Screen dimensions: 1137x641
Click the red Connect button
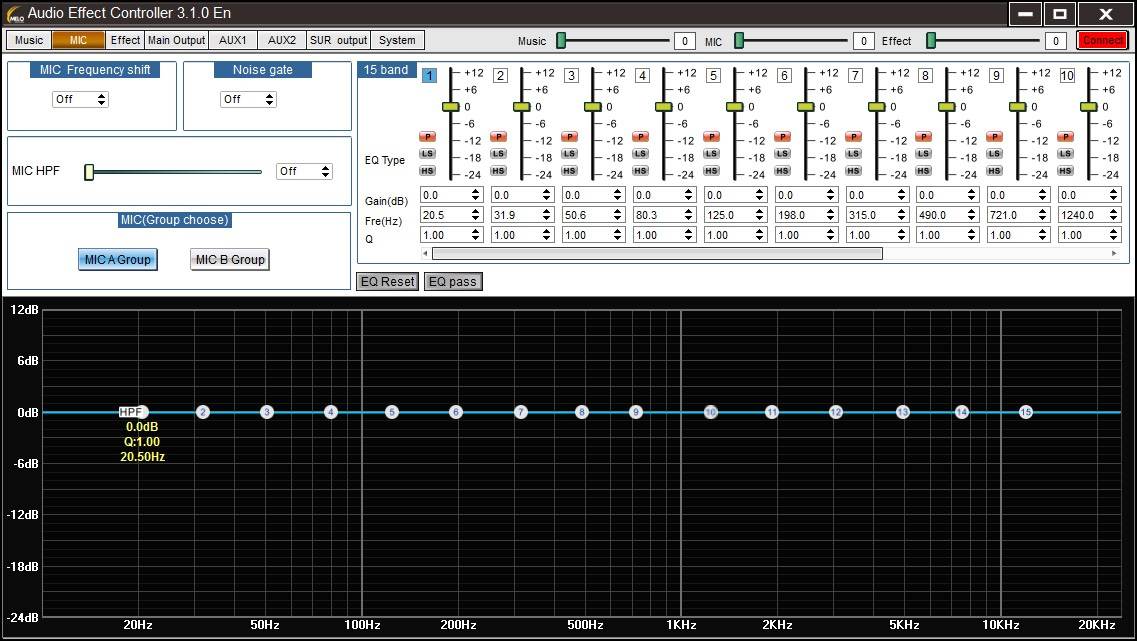[x=1103, y=41]
